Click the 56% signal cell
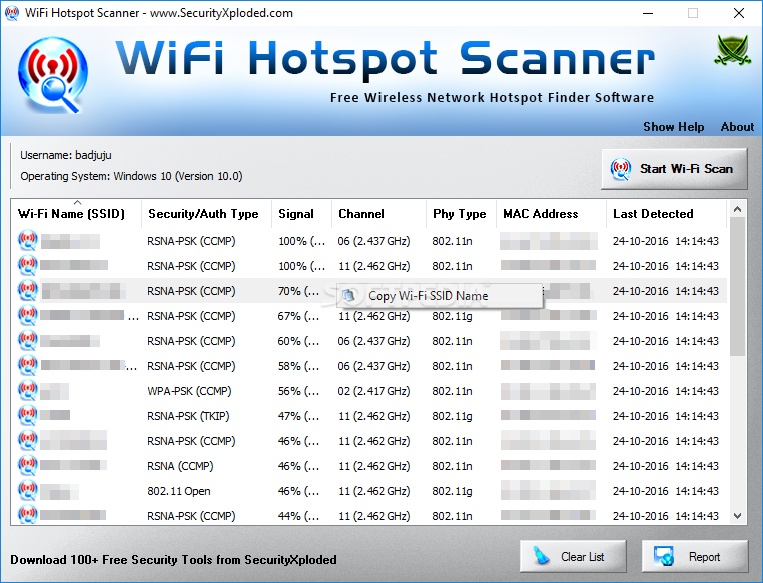 click(298, 391)
